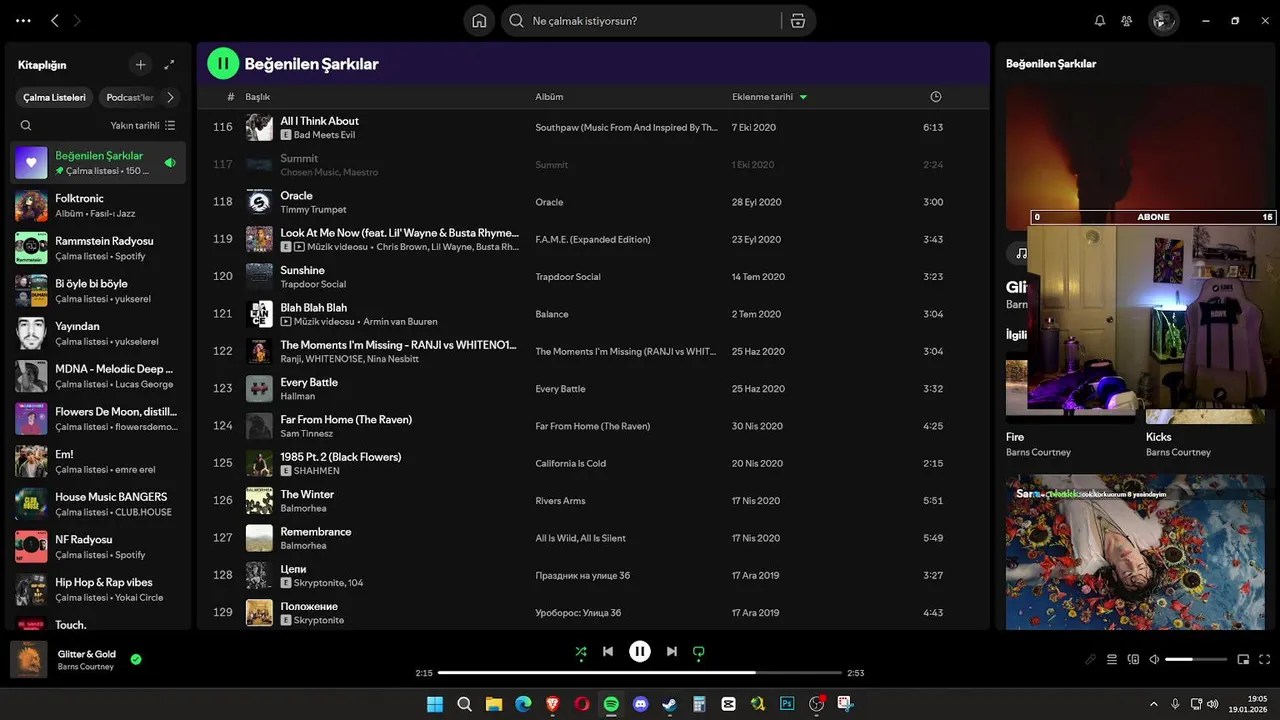Go to Spotify Home via house icon
1280x720 pixels.
coord(479,21)
